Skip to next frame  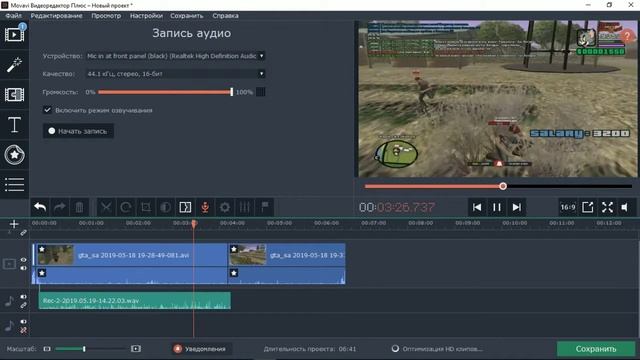pyautogui.click(x=516, y=207)
